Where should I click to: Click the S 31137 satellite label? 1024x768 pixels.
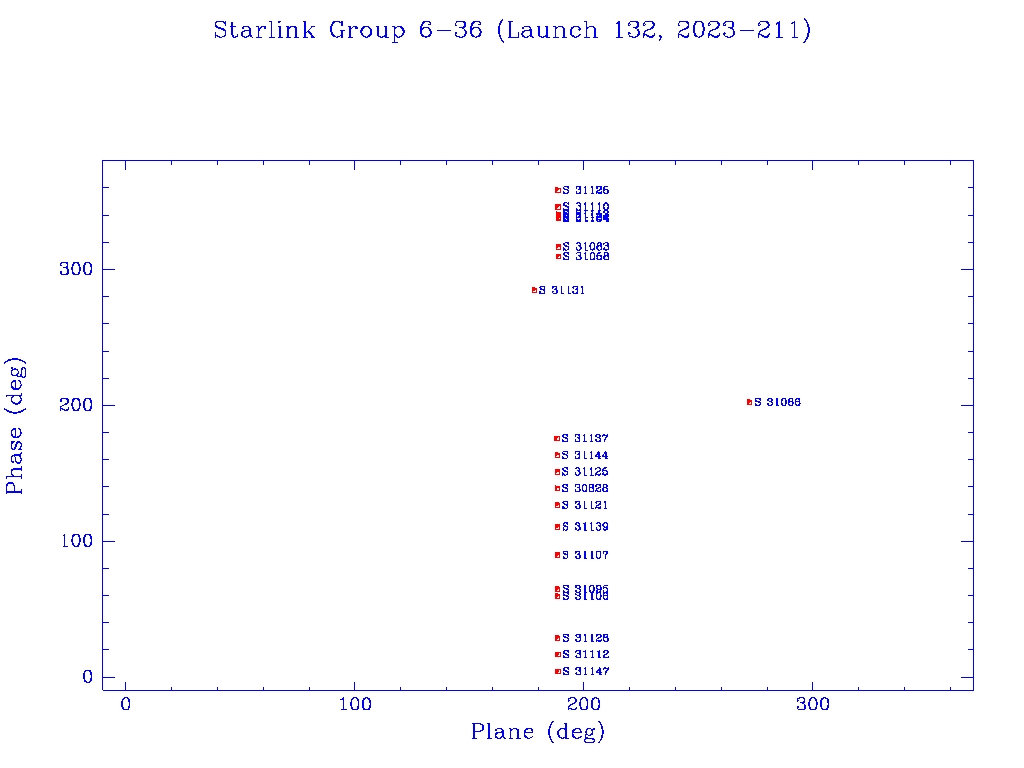click(585, 438)
